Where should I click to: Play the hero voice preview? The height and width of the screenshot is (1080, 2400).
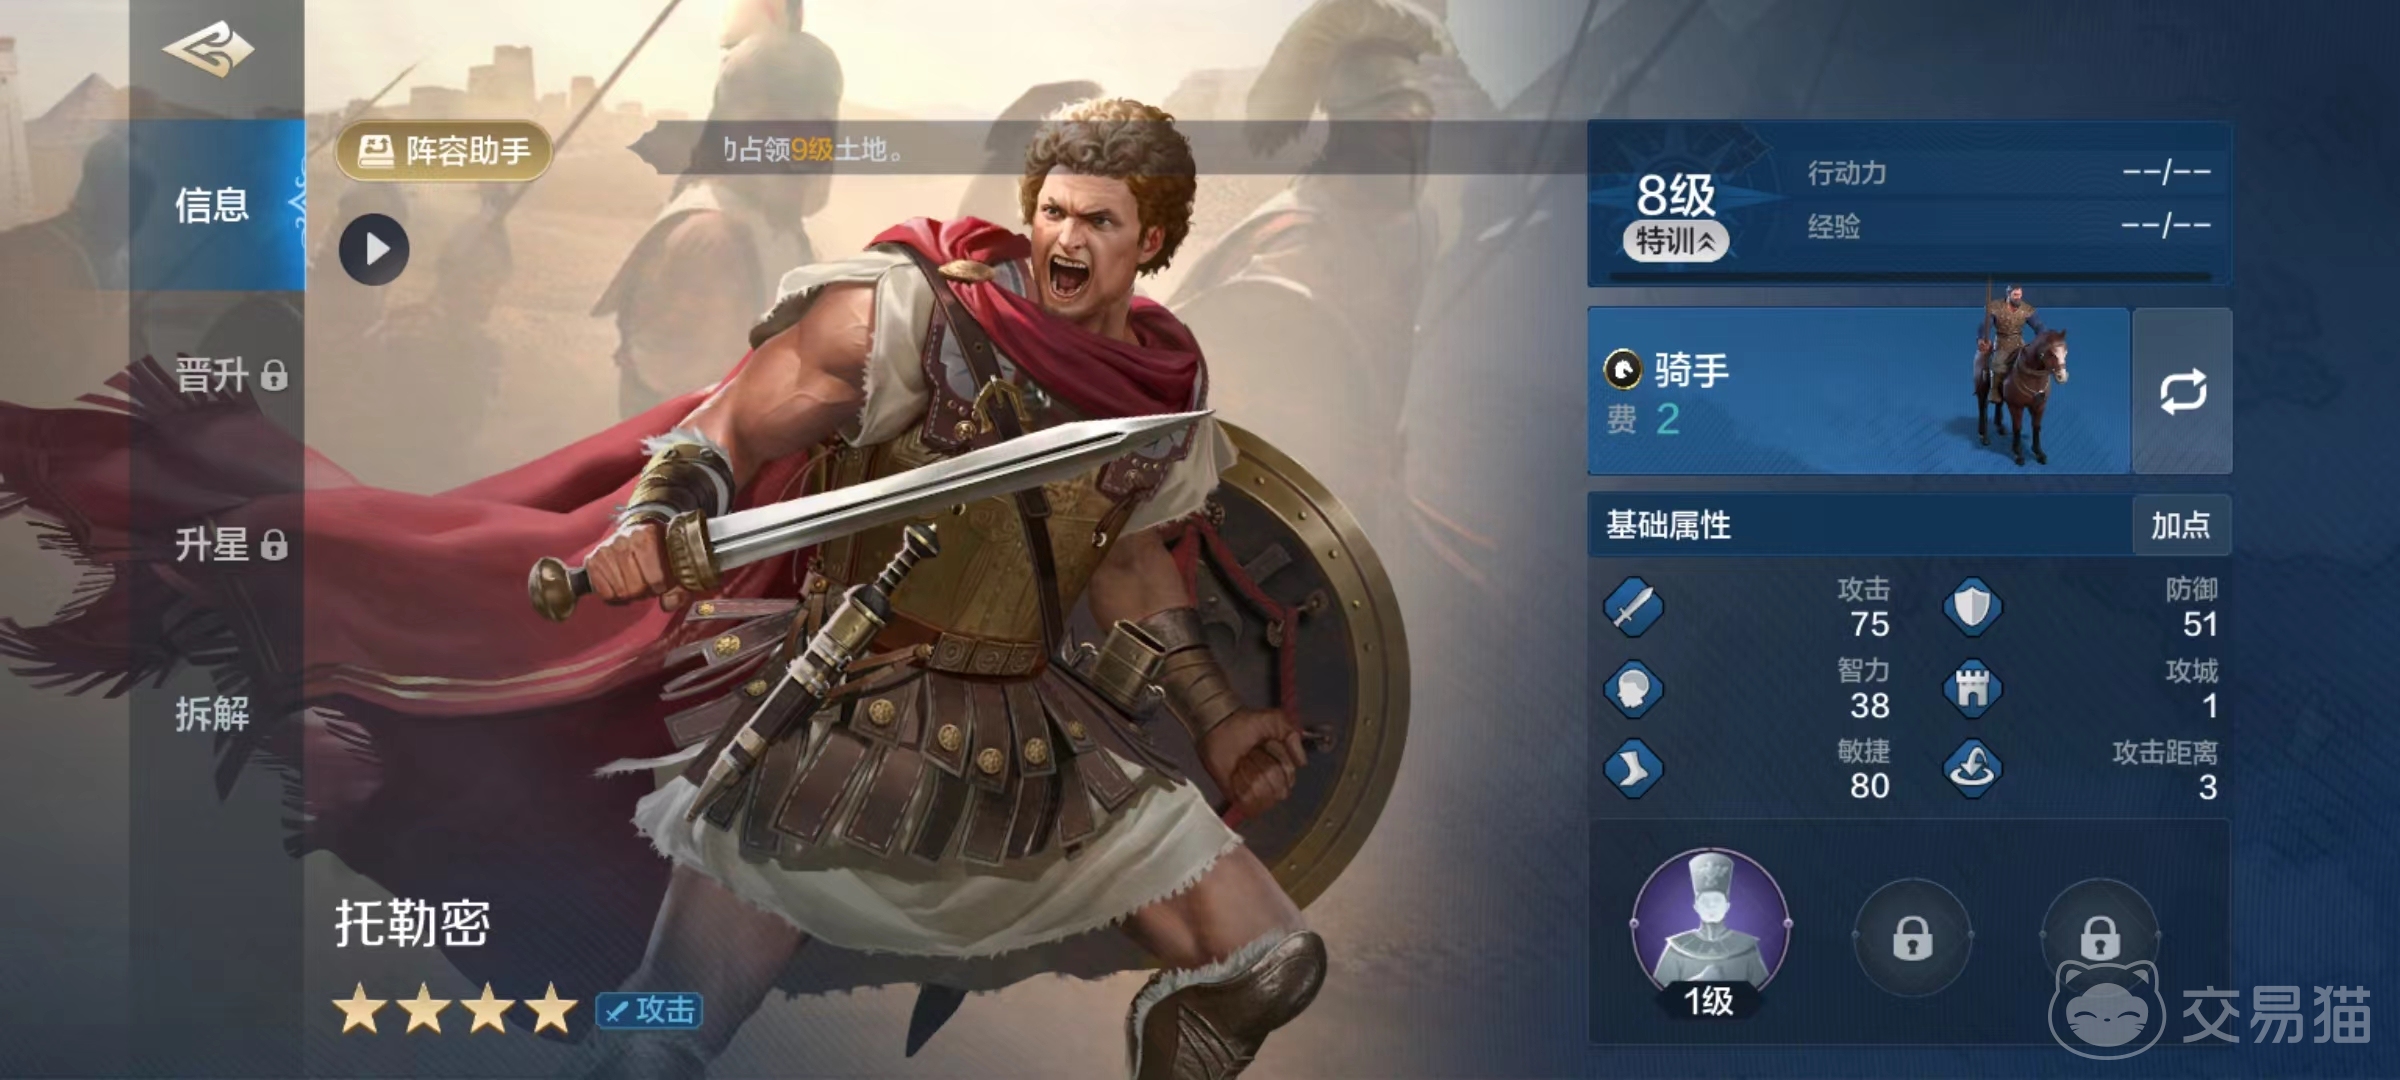pyautogui.click(x=374, y=249)
